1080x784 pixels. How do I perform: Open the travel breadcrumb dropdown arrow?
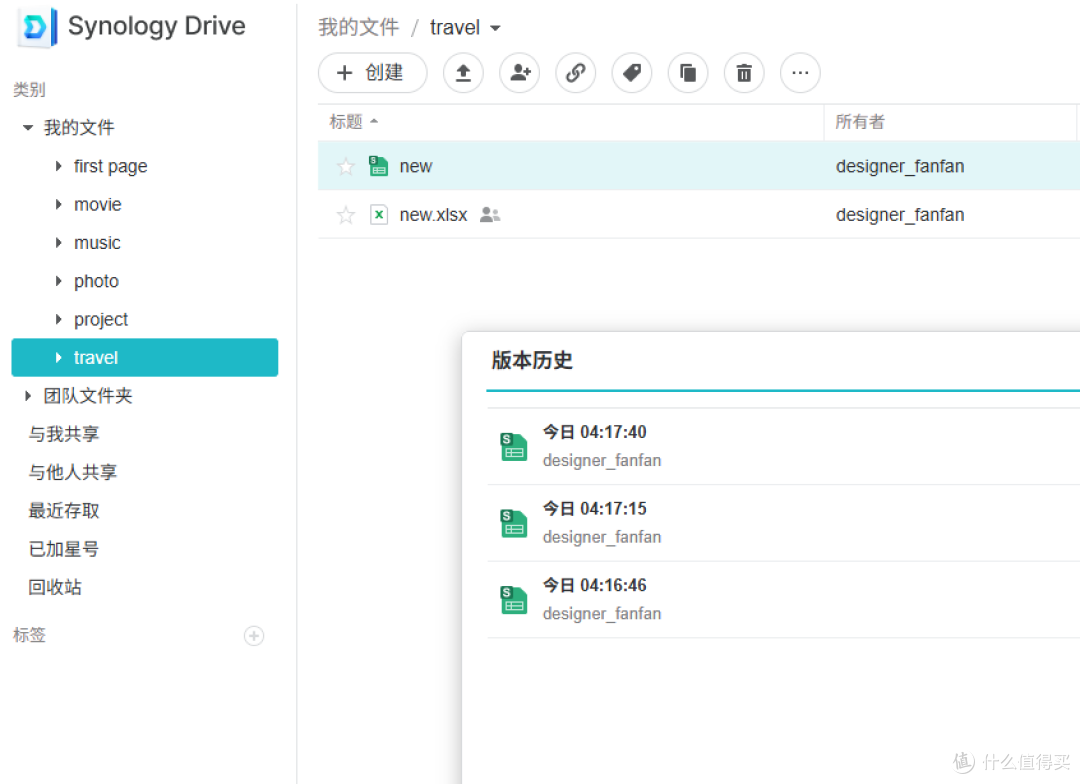click(495, 28)
